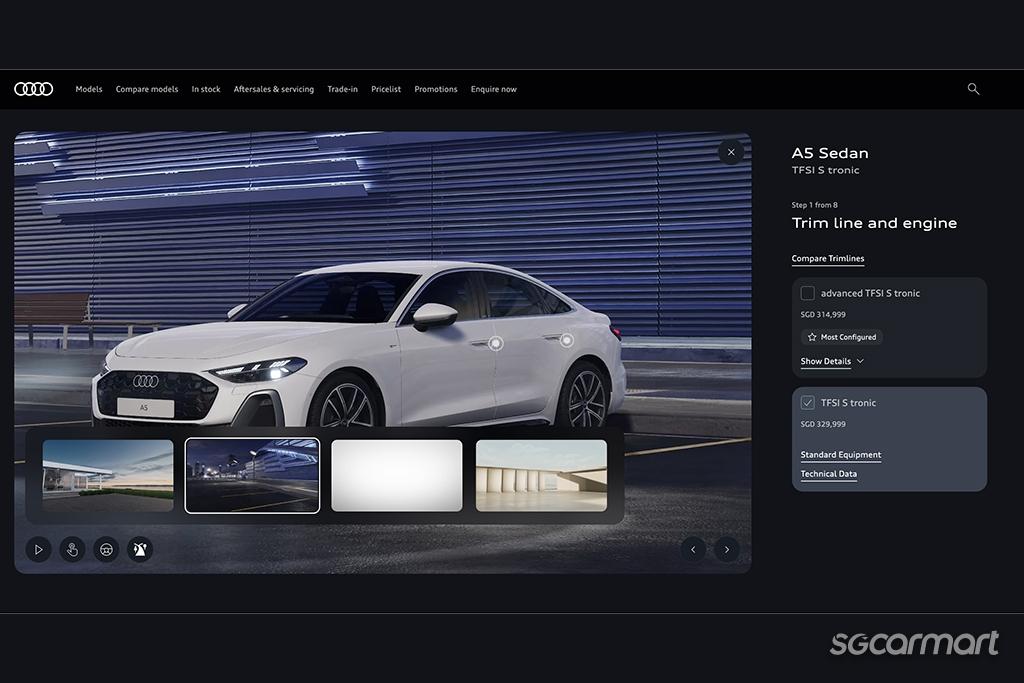This screenshot has height=683, width=1024.
Task: Open the Standard Equipment link
Action: click(840, 455)
